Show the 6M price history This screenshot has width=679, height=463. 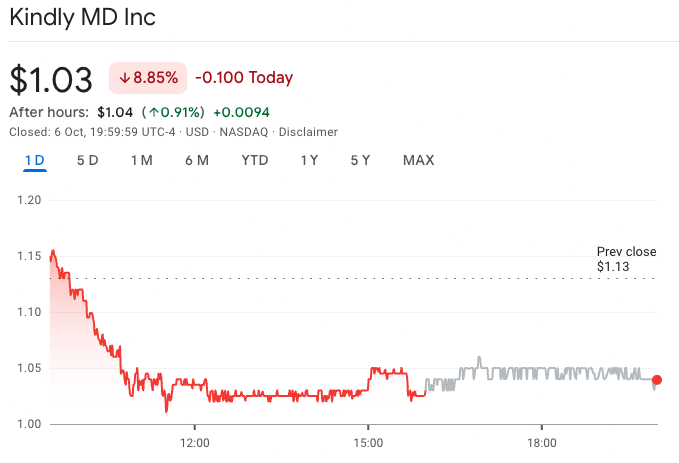[197, 160]
